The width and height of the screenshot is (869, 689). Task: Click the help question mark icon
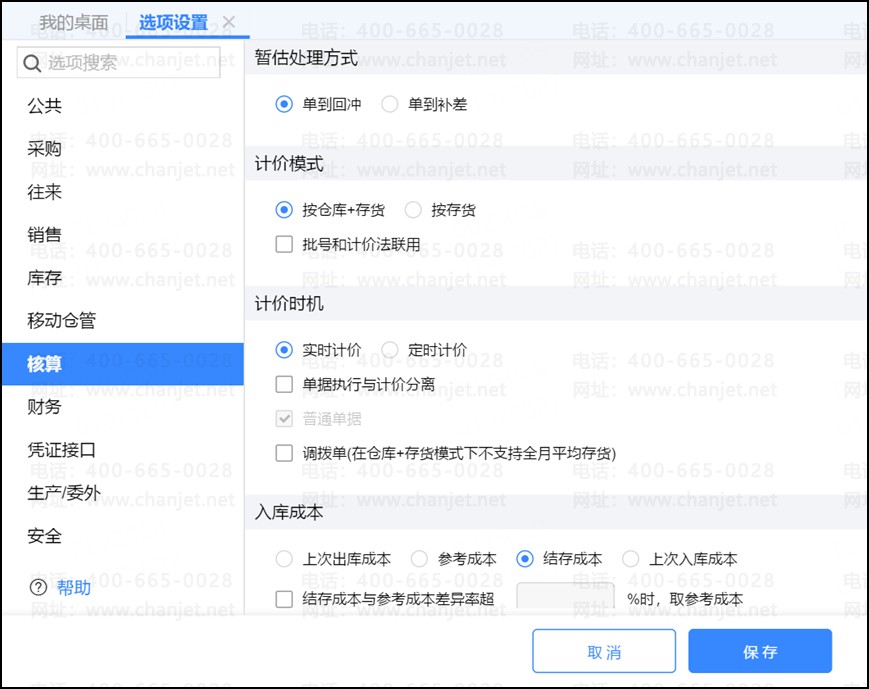tap(38, 587)
